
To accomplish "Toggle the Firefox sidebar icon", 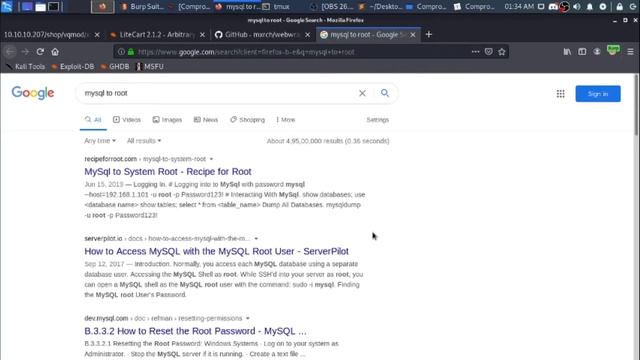I will [x=582, y=52].
